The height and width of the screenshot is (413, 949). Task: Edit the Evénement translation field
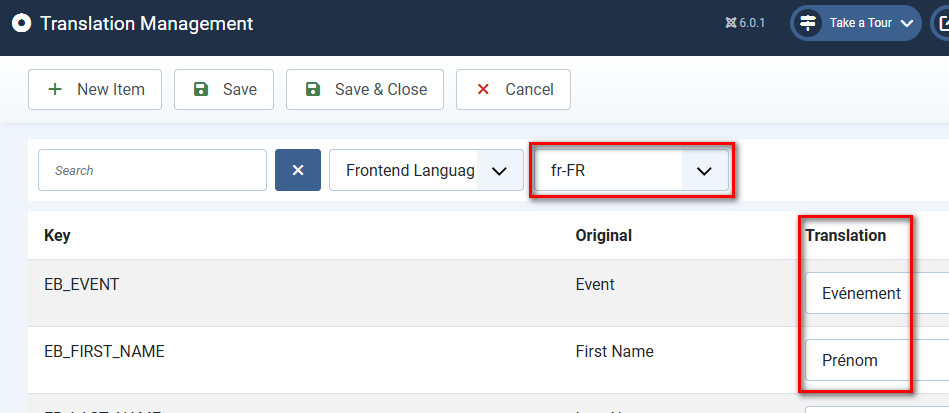tap(875, 294)
